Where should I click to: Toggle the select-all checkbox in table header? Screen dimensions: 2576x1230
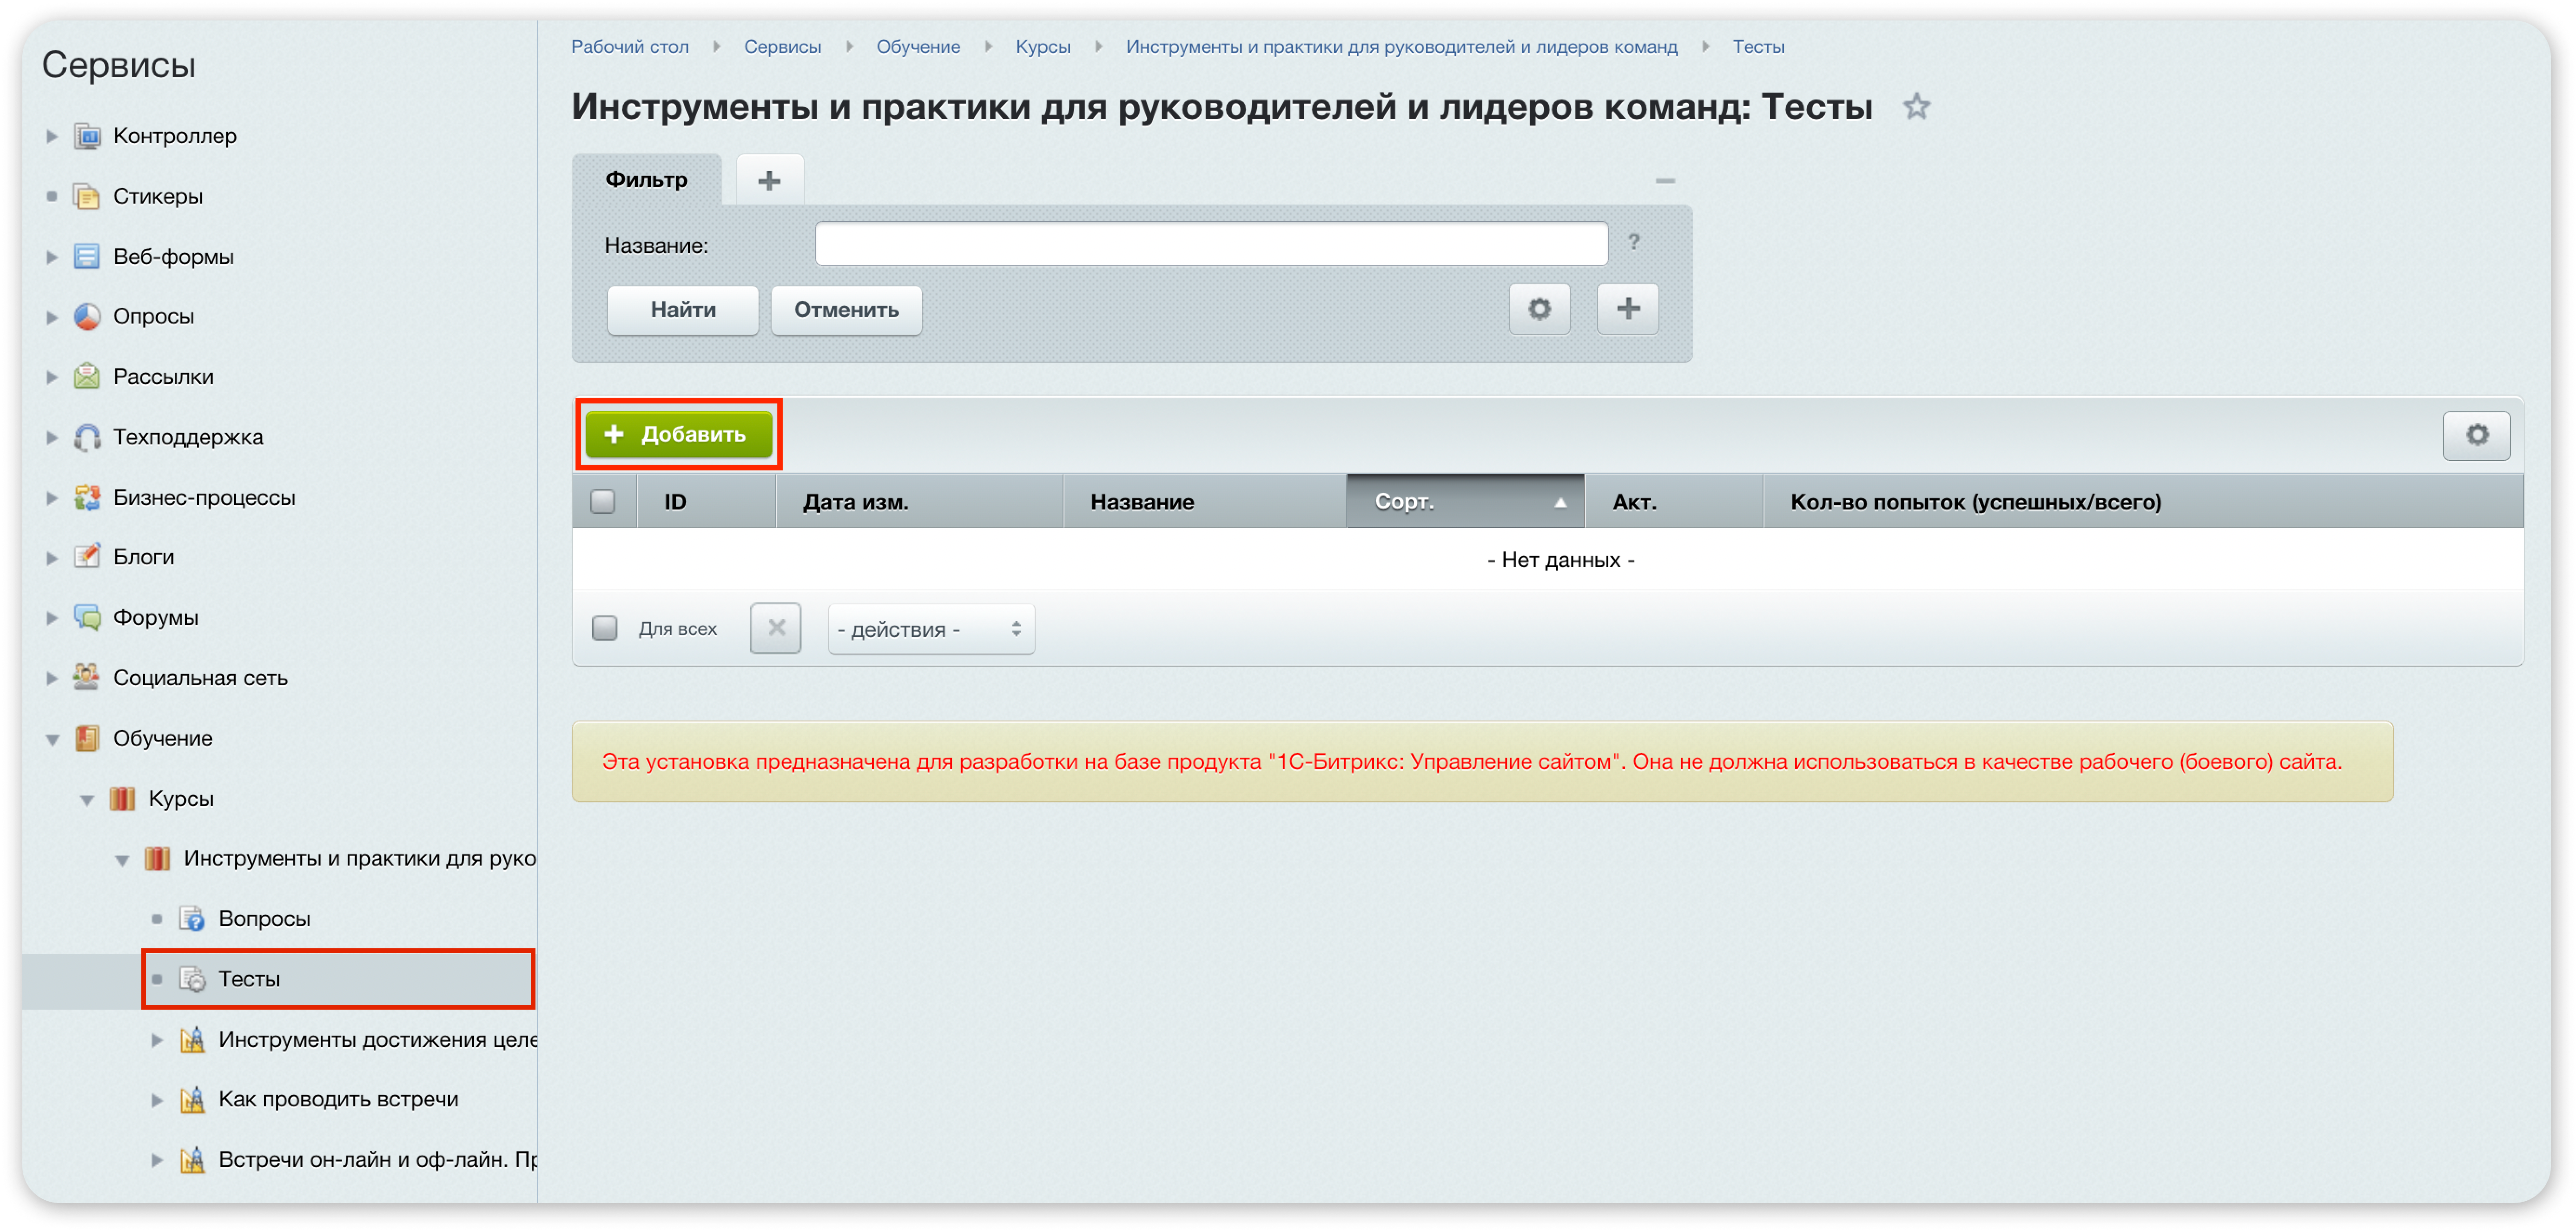tap(603, 501)
